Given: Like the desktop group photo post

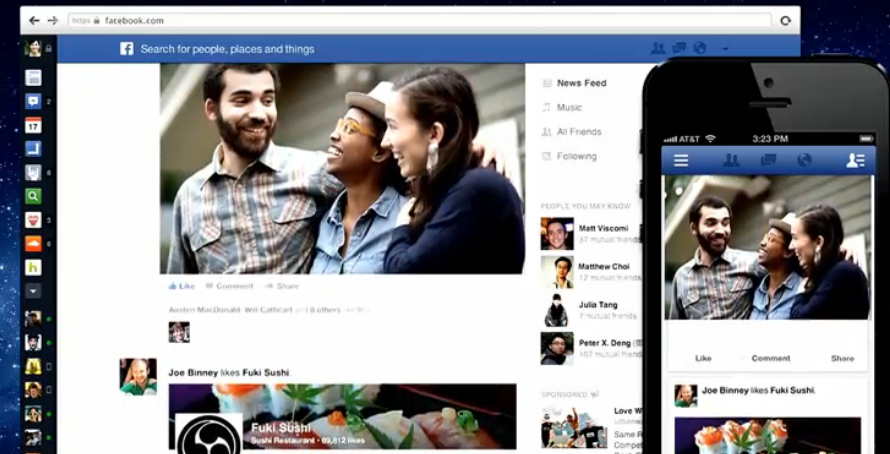Looking at the screenshot, I should pyautogui.click(x=182, y=286).
